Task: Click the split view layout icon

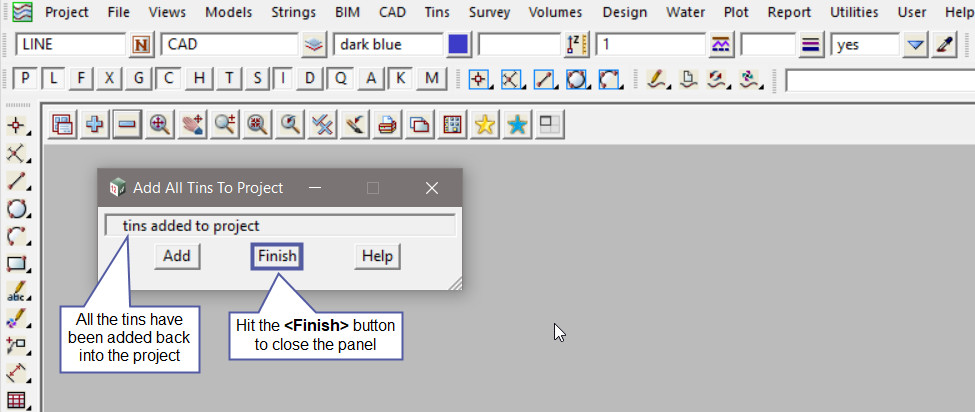Action: [550, 125]
